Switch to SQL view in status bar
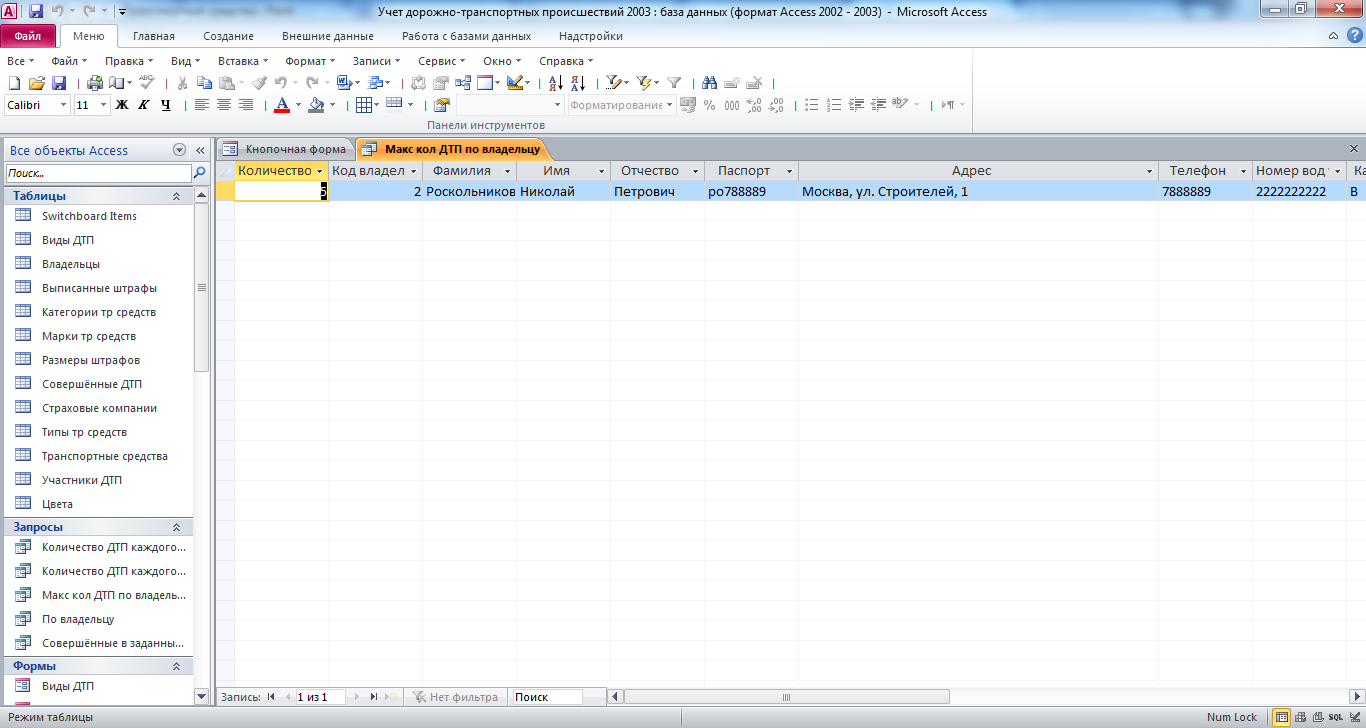1366x728 pixels. [x=1334, y=717]
